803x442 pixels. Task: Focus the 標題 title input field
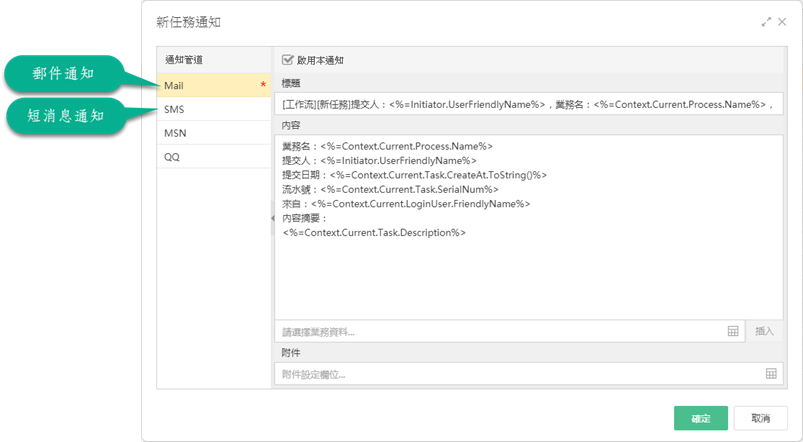click(529, 104)
